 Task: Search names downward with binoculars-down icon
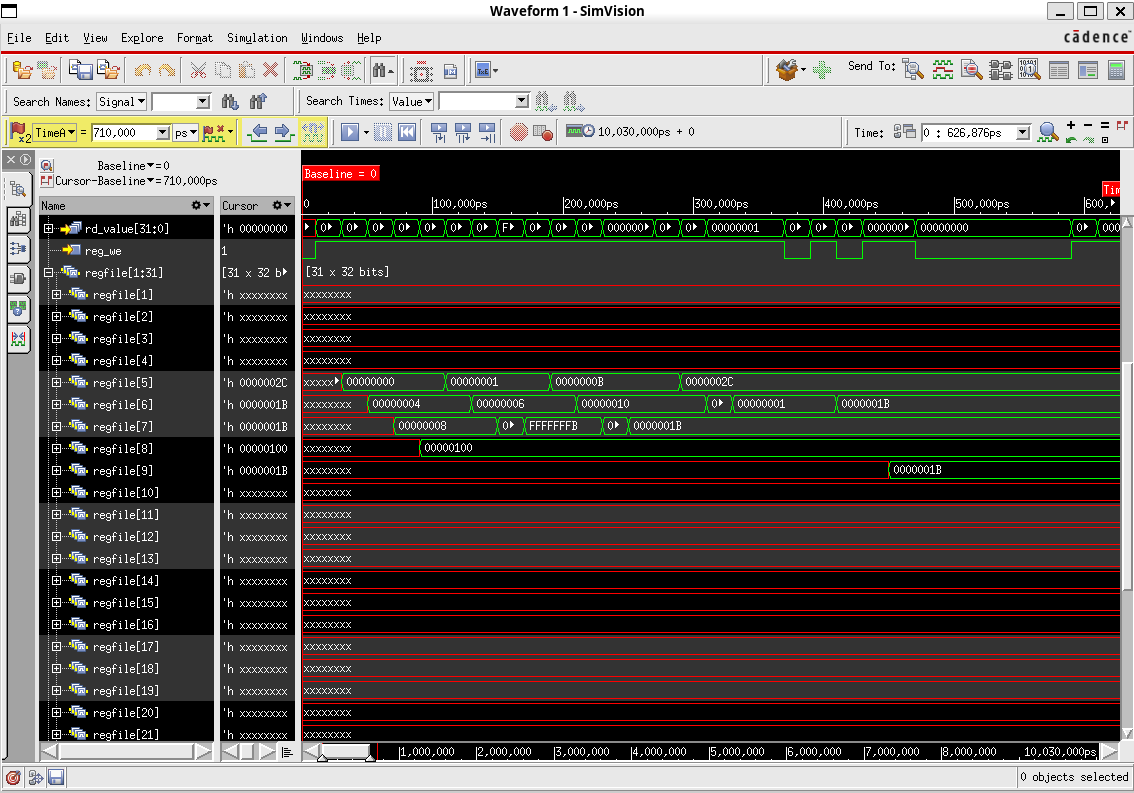click(230, 102)
